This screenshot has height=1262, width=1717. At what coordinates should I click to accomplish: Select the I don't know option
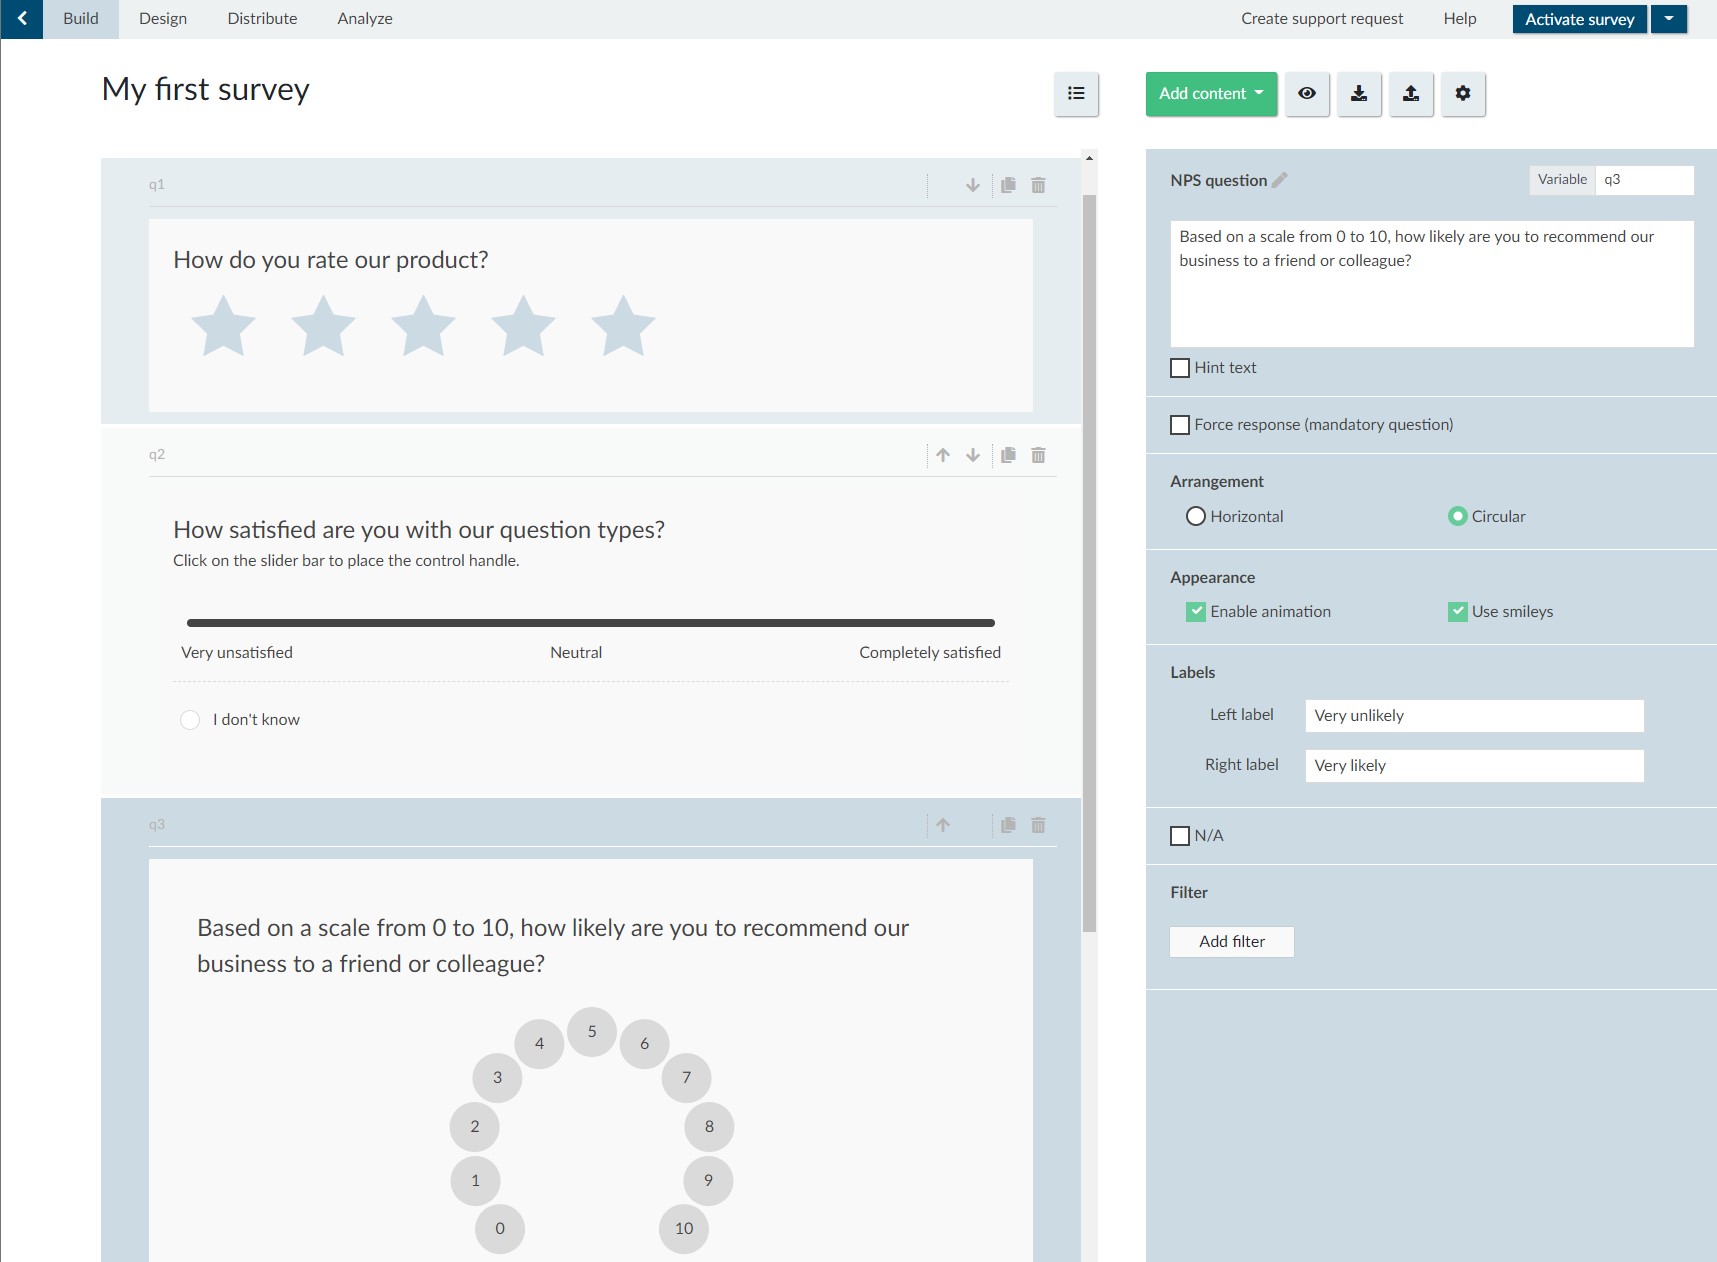point(190,720)
